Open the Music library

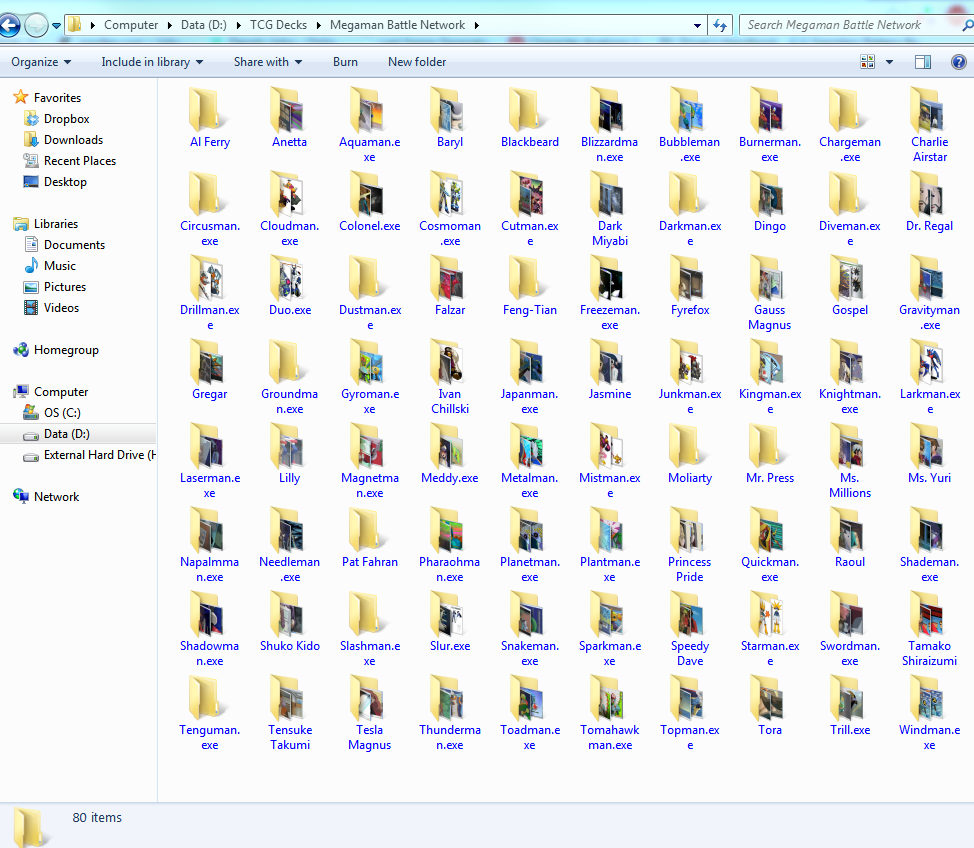click(x=50, y=266)
